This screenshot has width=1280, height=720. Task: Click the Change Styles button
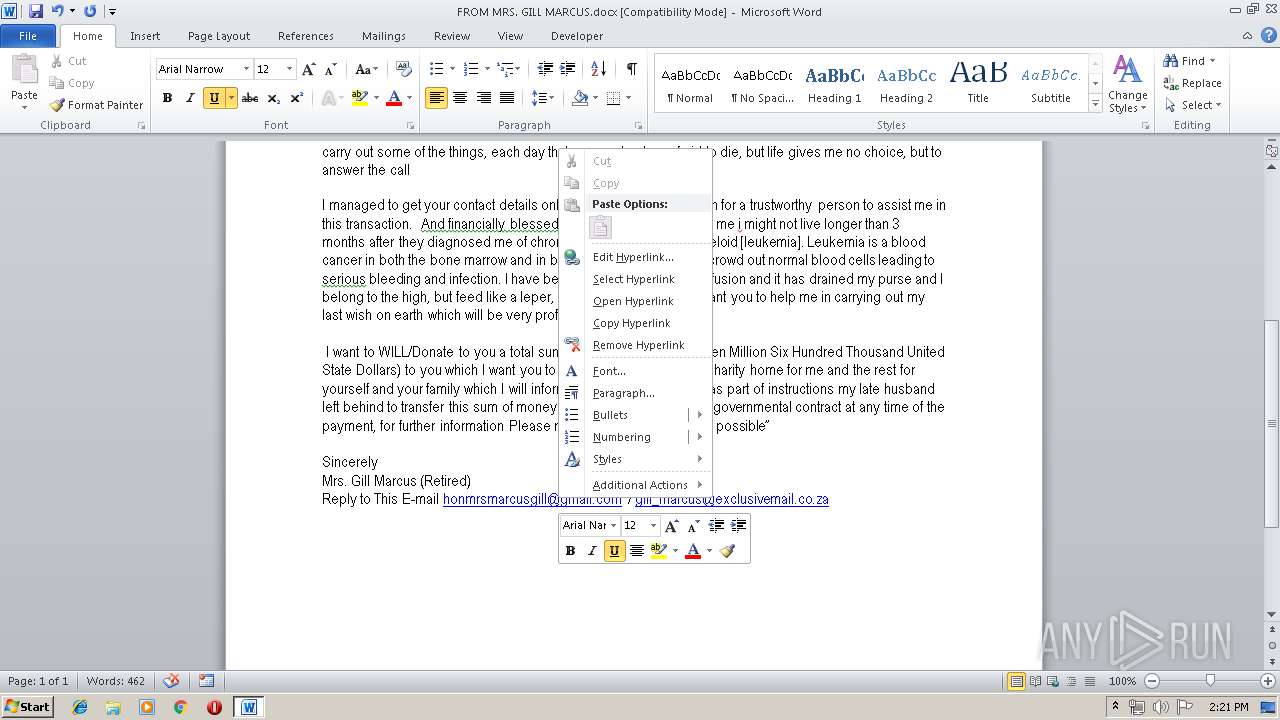click(1127, 85)
